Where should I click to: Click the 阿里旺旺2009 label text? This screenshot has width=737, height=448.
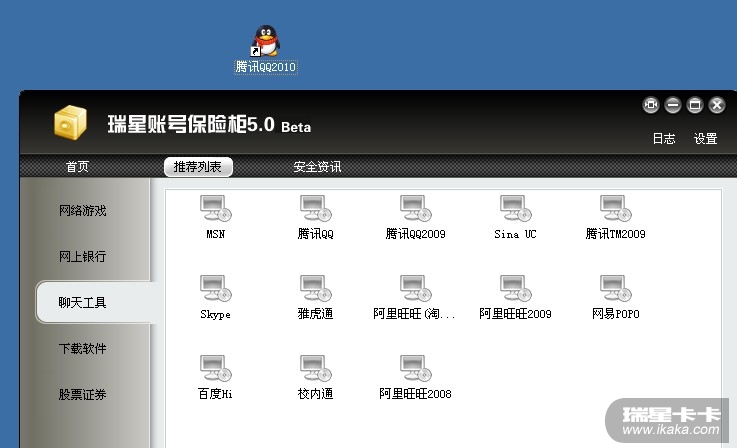(515, 314)
